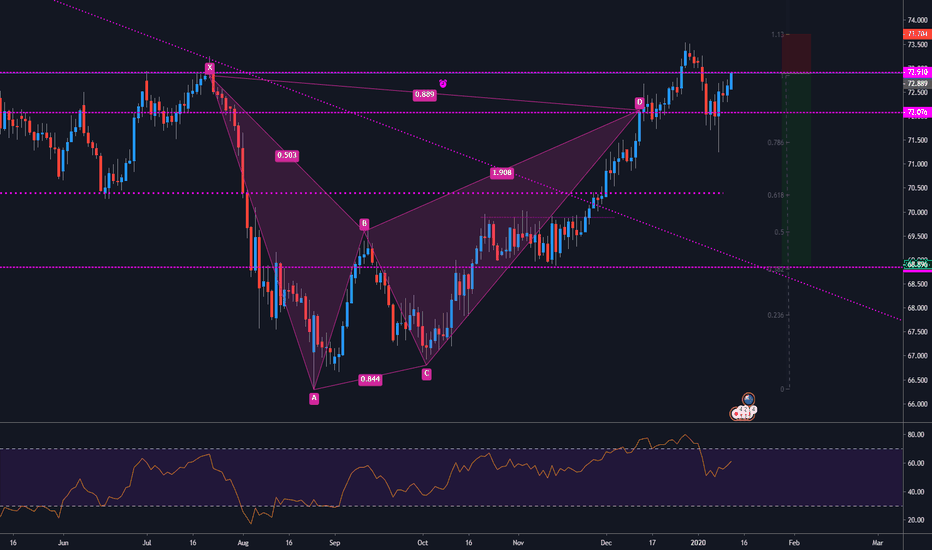Click the 0.503 ratio label
932x550 pixels.
[x=288, y=156]
